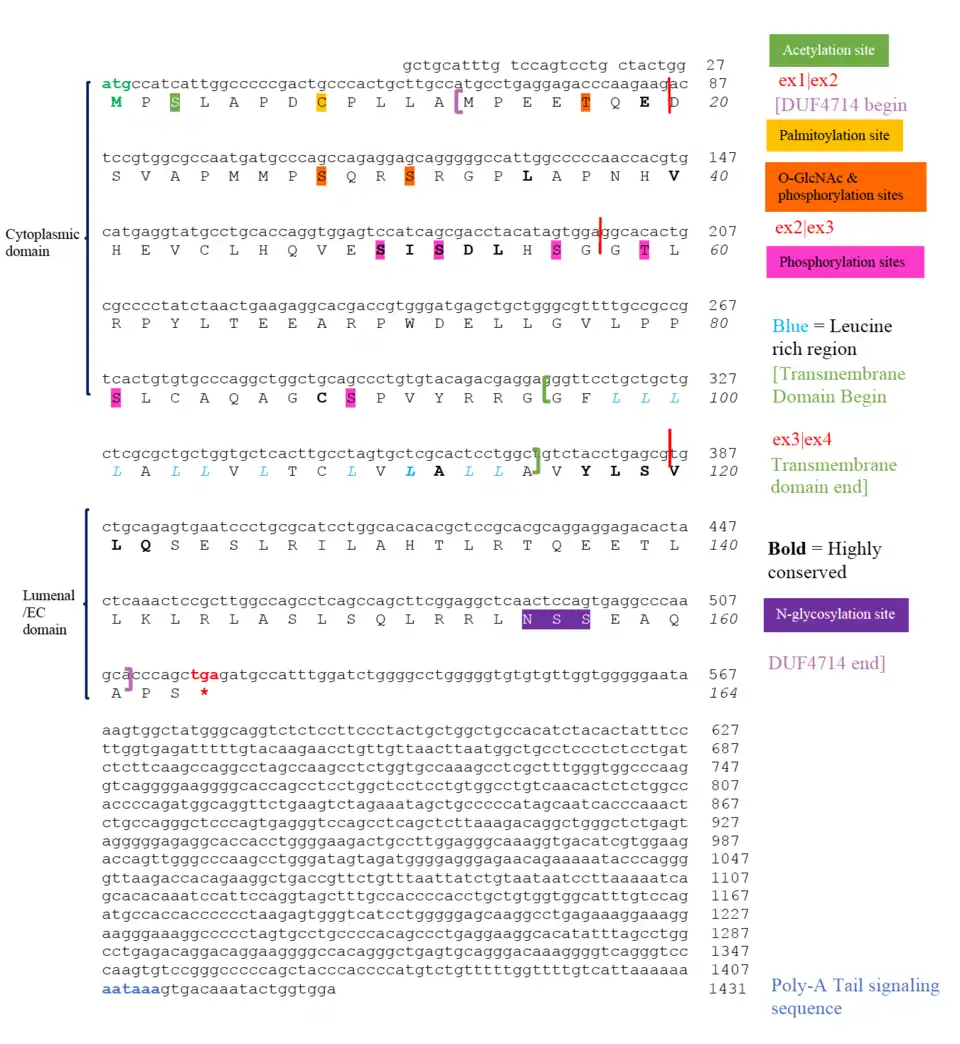Screen dimensions: 960x1044
Task: Click the yellow-highlighted C palmitoylation residue
Action: coord(321,102)
